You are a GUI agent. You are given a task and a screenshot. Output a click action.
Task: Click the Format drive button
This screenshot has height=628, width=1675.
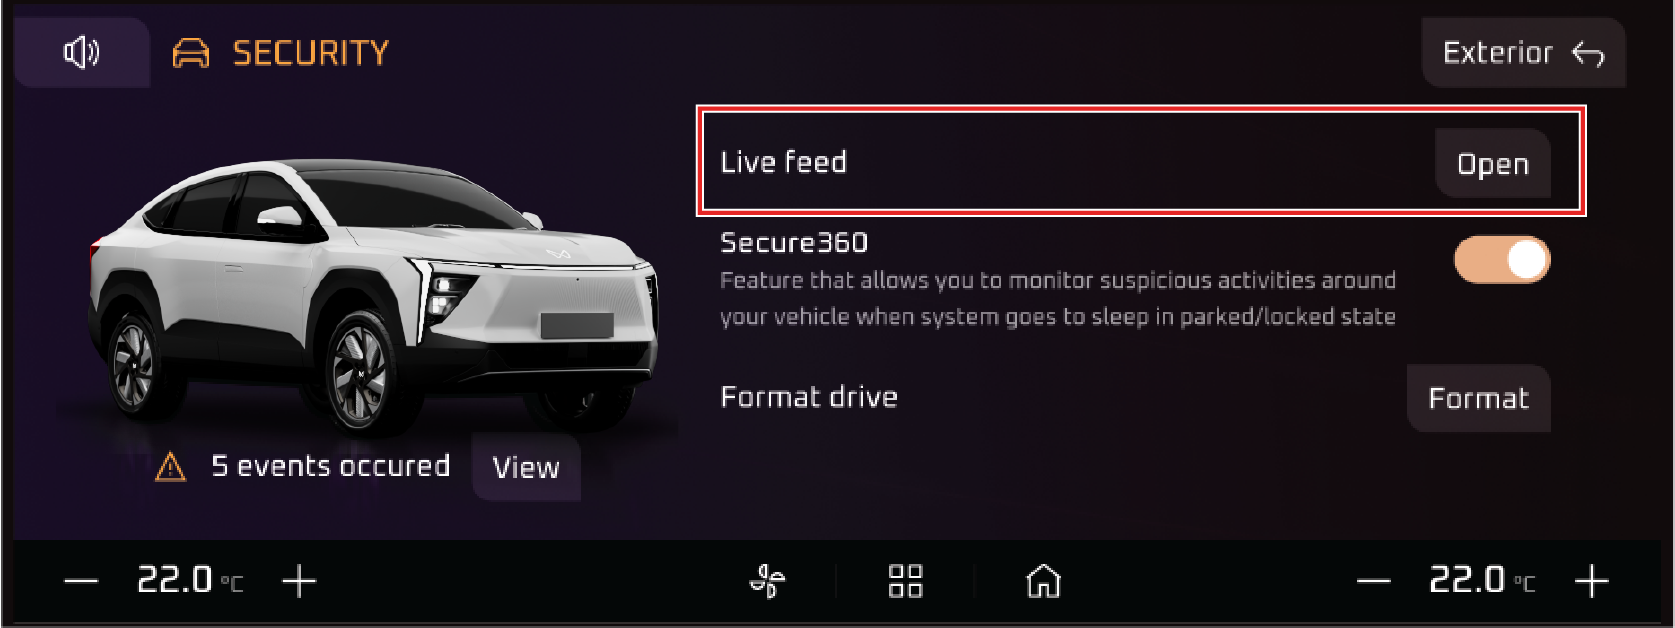click(x=1479, y=398)
